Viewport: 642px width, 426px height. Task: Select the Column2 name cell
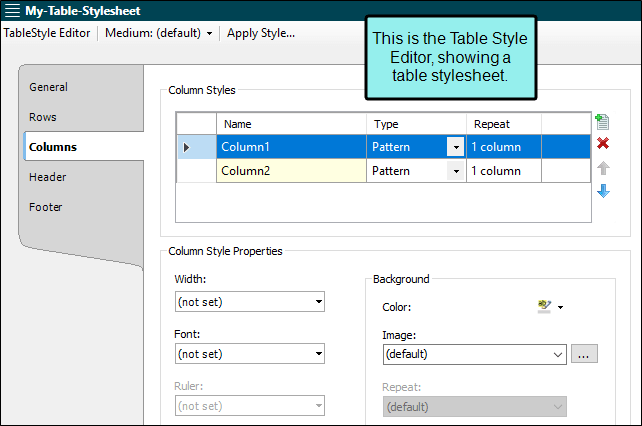tap(291, 171)
